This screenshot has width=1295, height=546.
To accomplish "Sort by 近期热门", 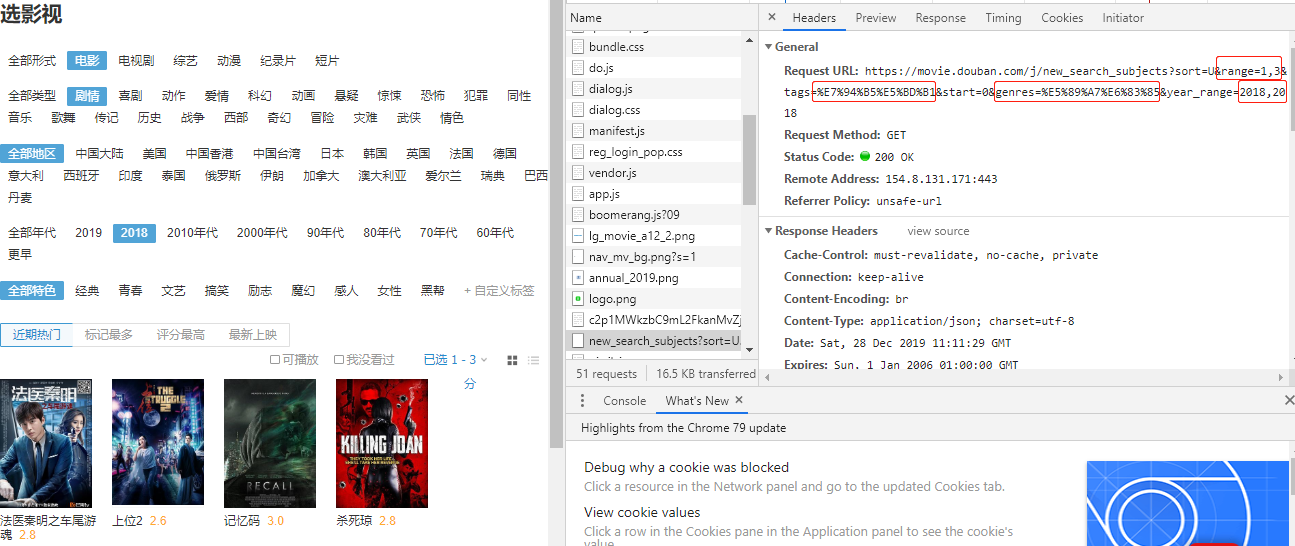I will click(37, 334).
